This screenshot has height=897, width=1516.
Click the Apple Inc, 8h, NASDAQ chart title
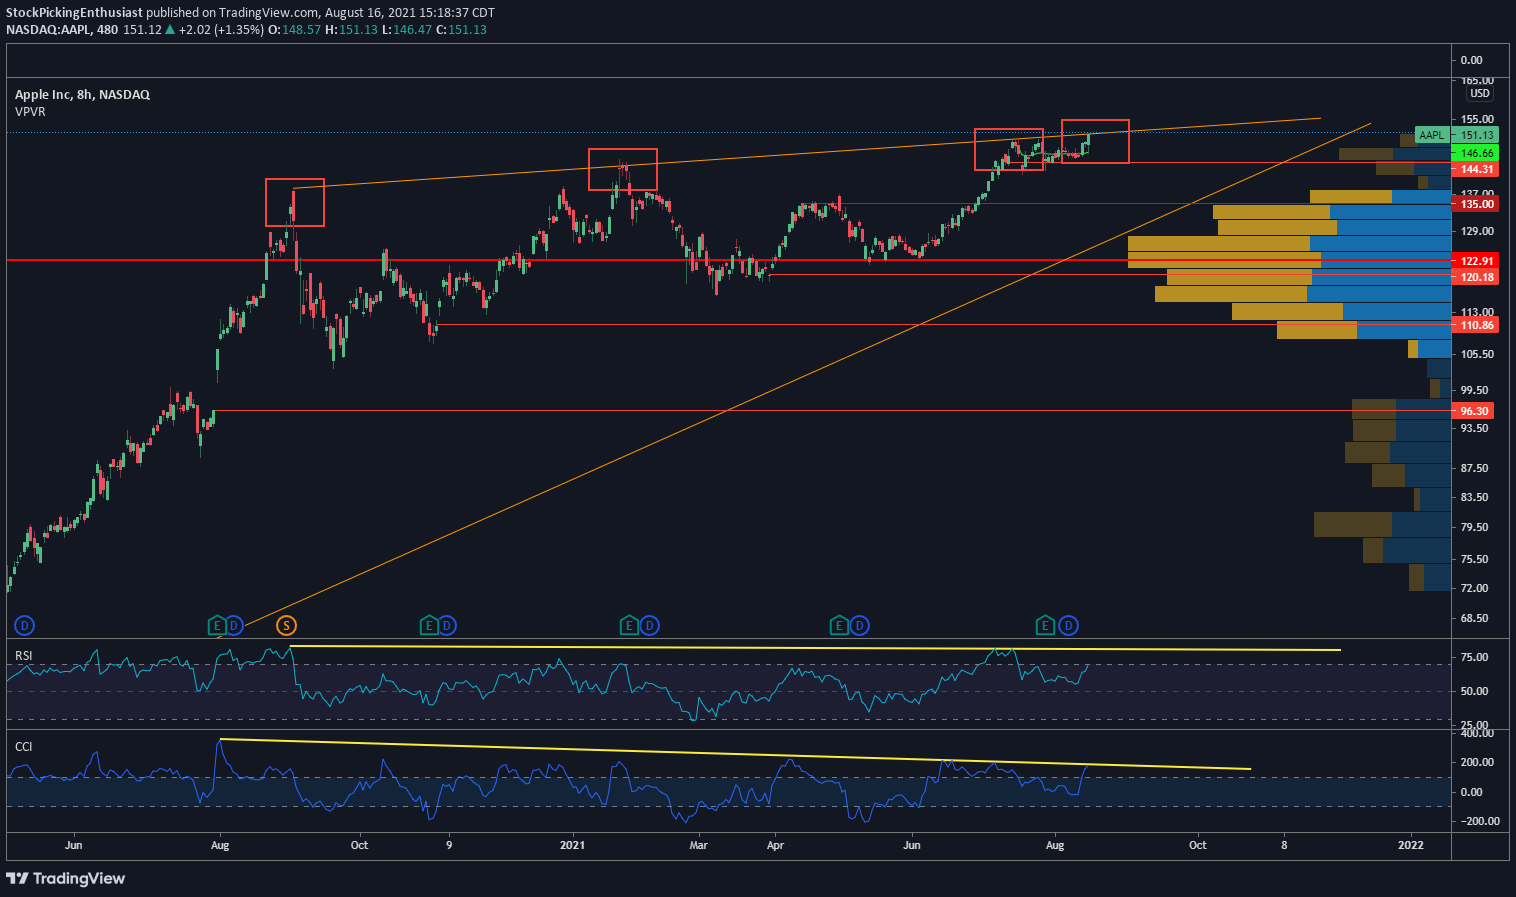click(82, 94)
